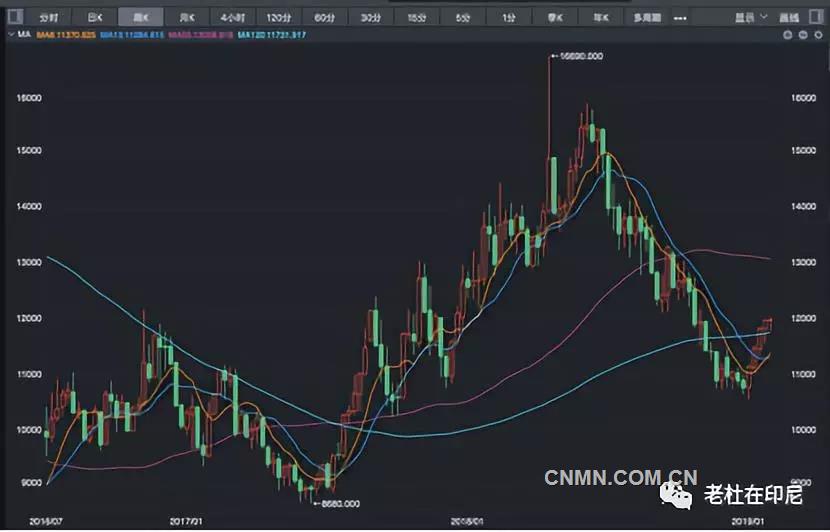Collapse the MA indicator chevron
The height and width of the screenshot is (532, 830).
click(11, 35)
